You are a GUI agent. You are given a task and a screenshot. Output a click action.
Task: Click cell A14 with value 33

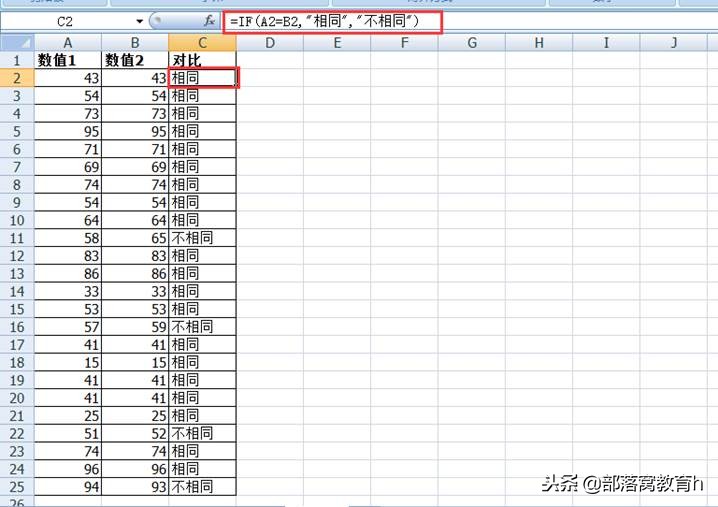68,291
